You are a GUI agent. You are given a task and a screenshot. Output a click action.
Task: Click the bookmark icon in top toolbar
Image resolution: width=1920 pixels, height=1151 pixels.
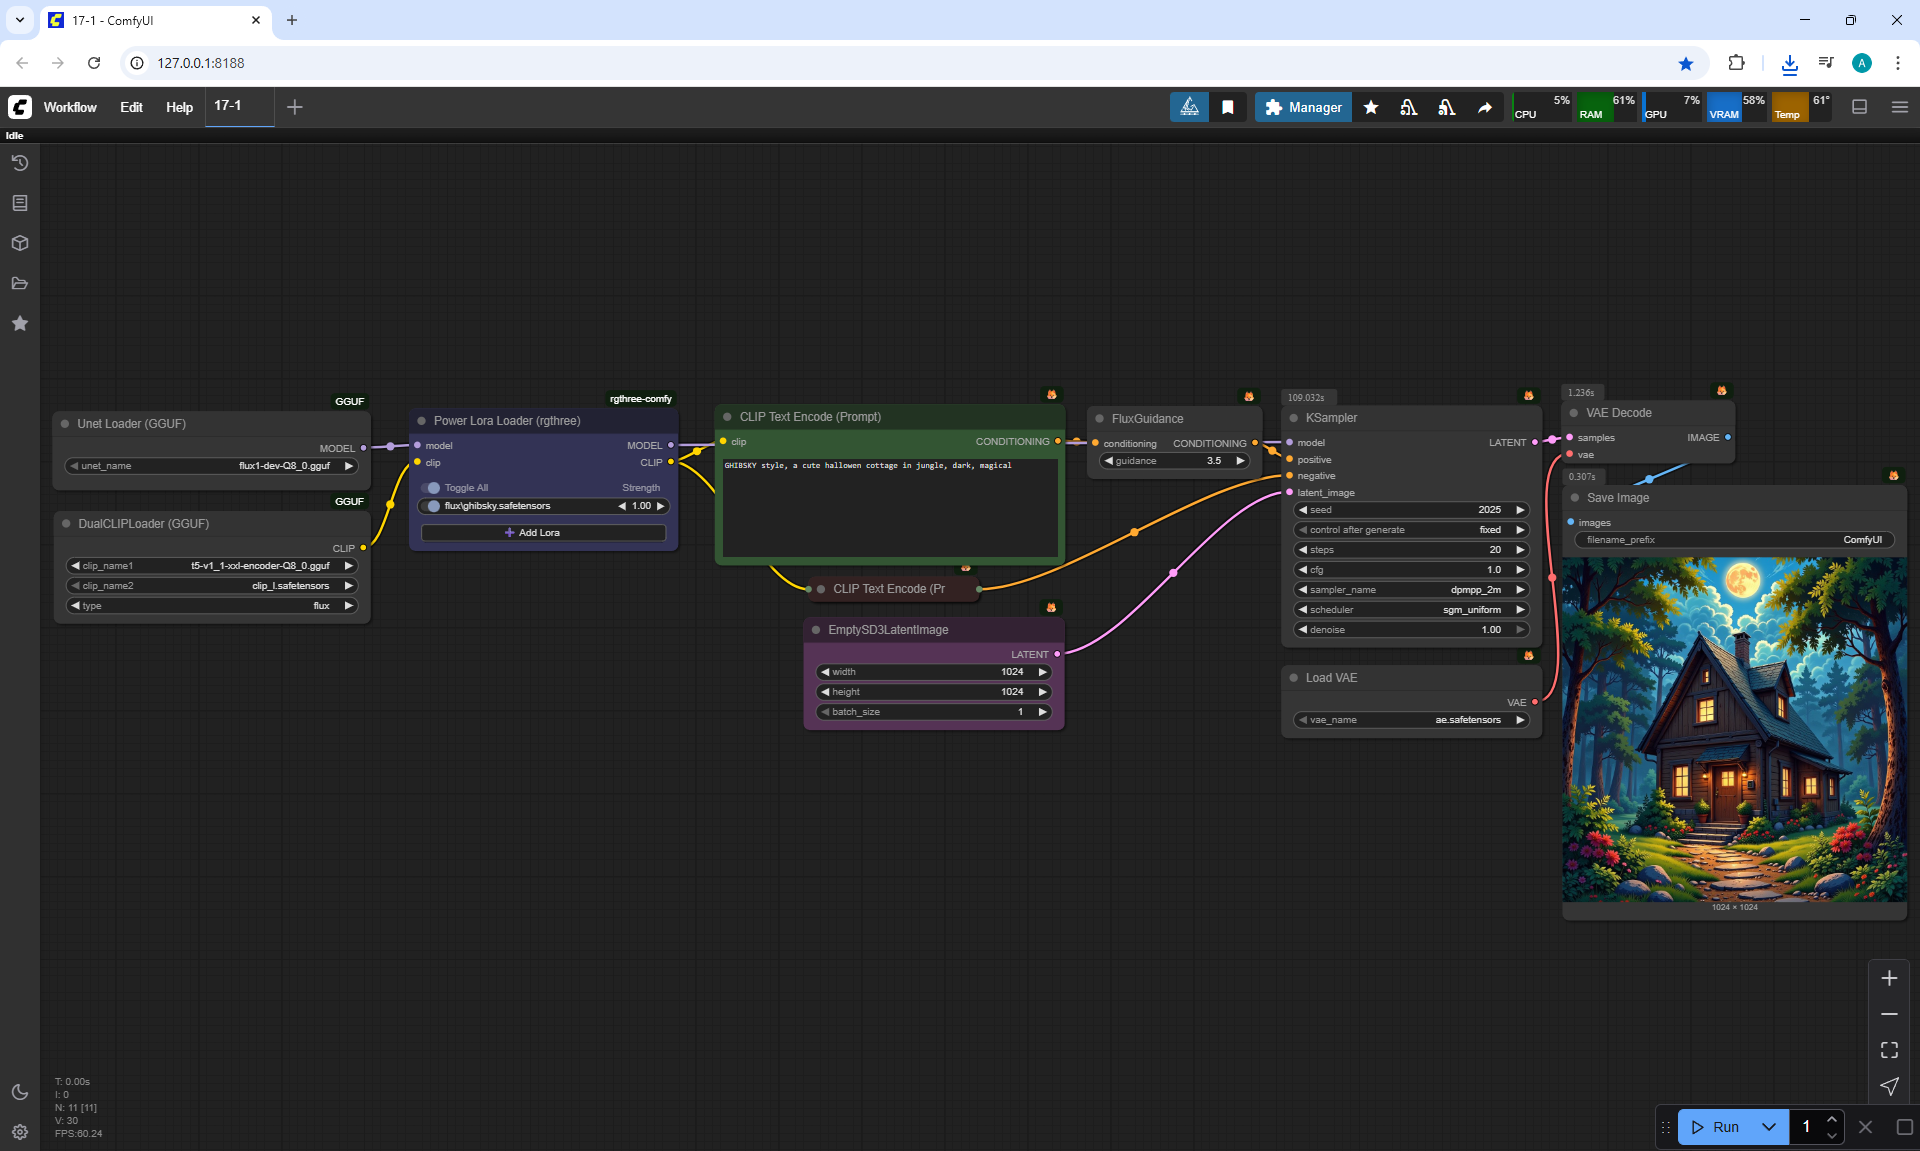[1227, 107]
